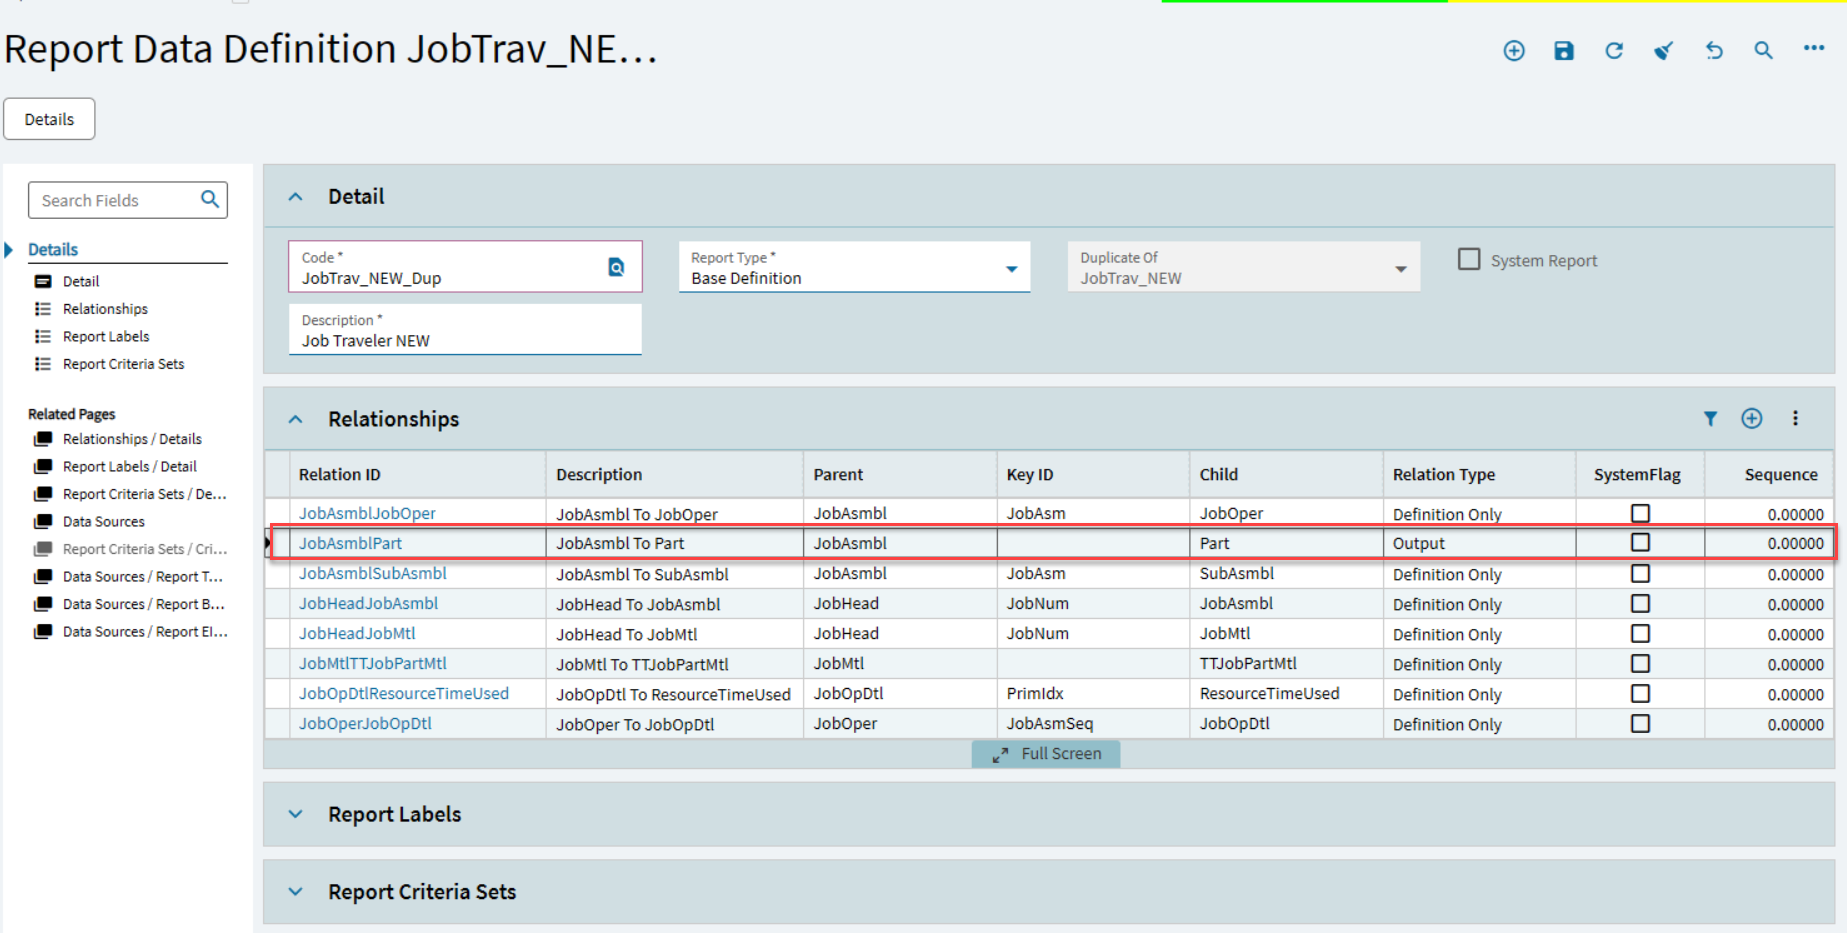The width and height of the screenshot is (1847, 933).
Task: Click the Description field Job Traveler NEW
Action: coord(465,330)
